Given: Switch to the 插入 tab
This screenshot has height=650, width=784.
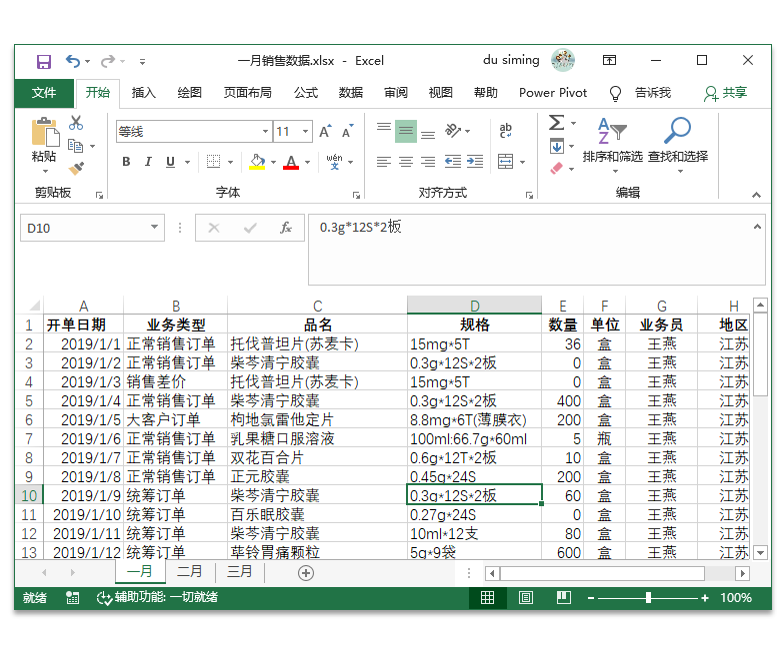Looking at the screenshot, I should click(144, 93).
